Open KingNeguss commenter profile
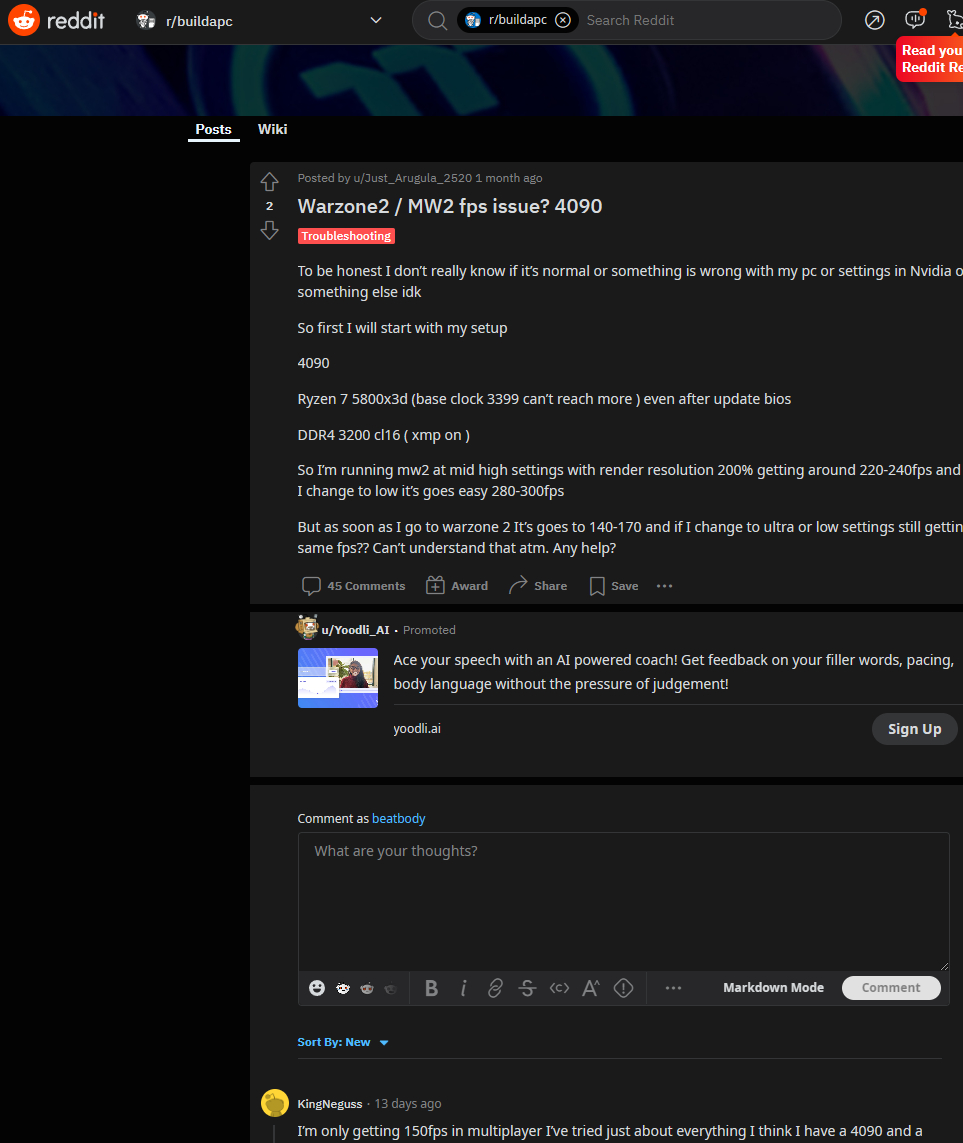963x1143 pixels. click(x=330, y=1104)
